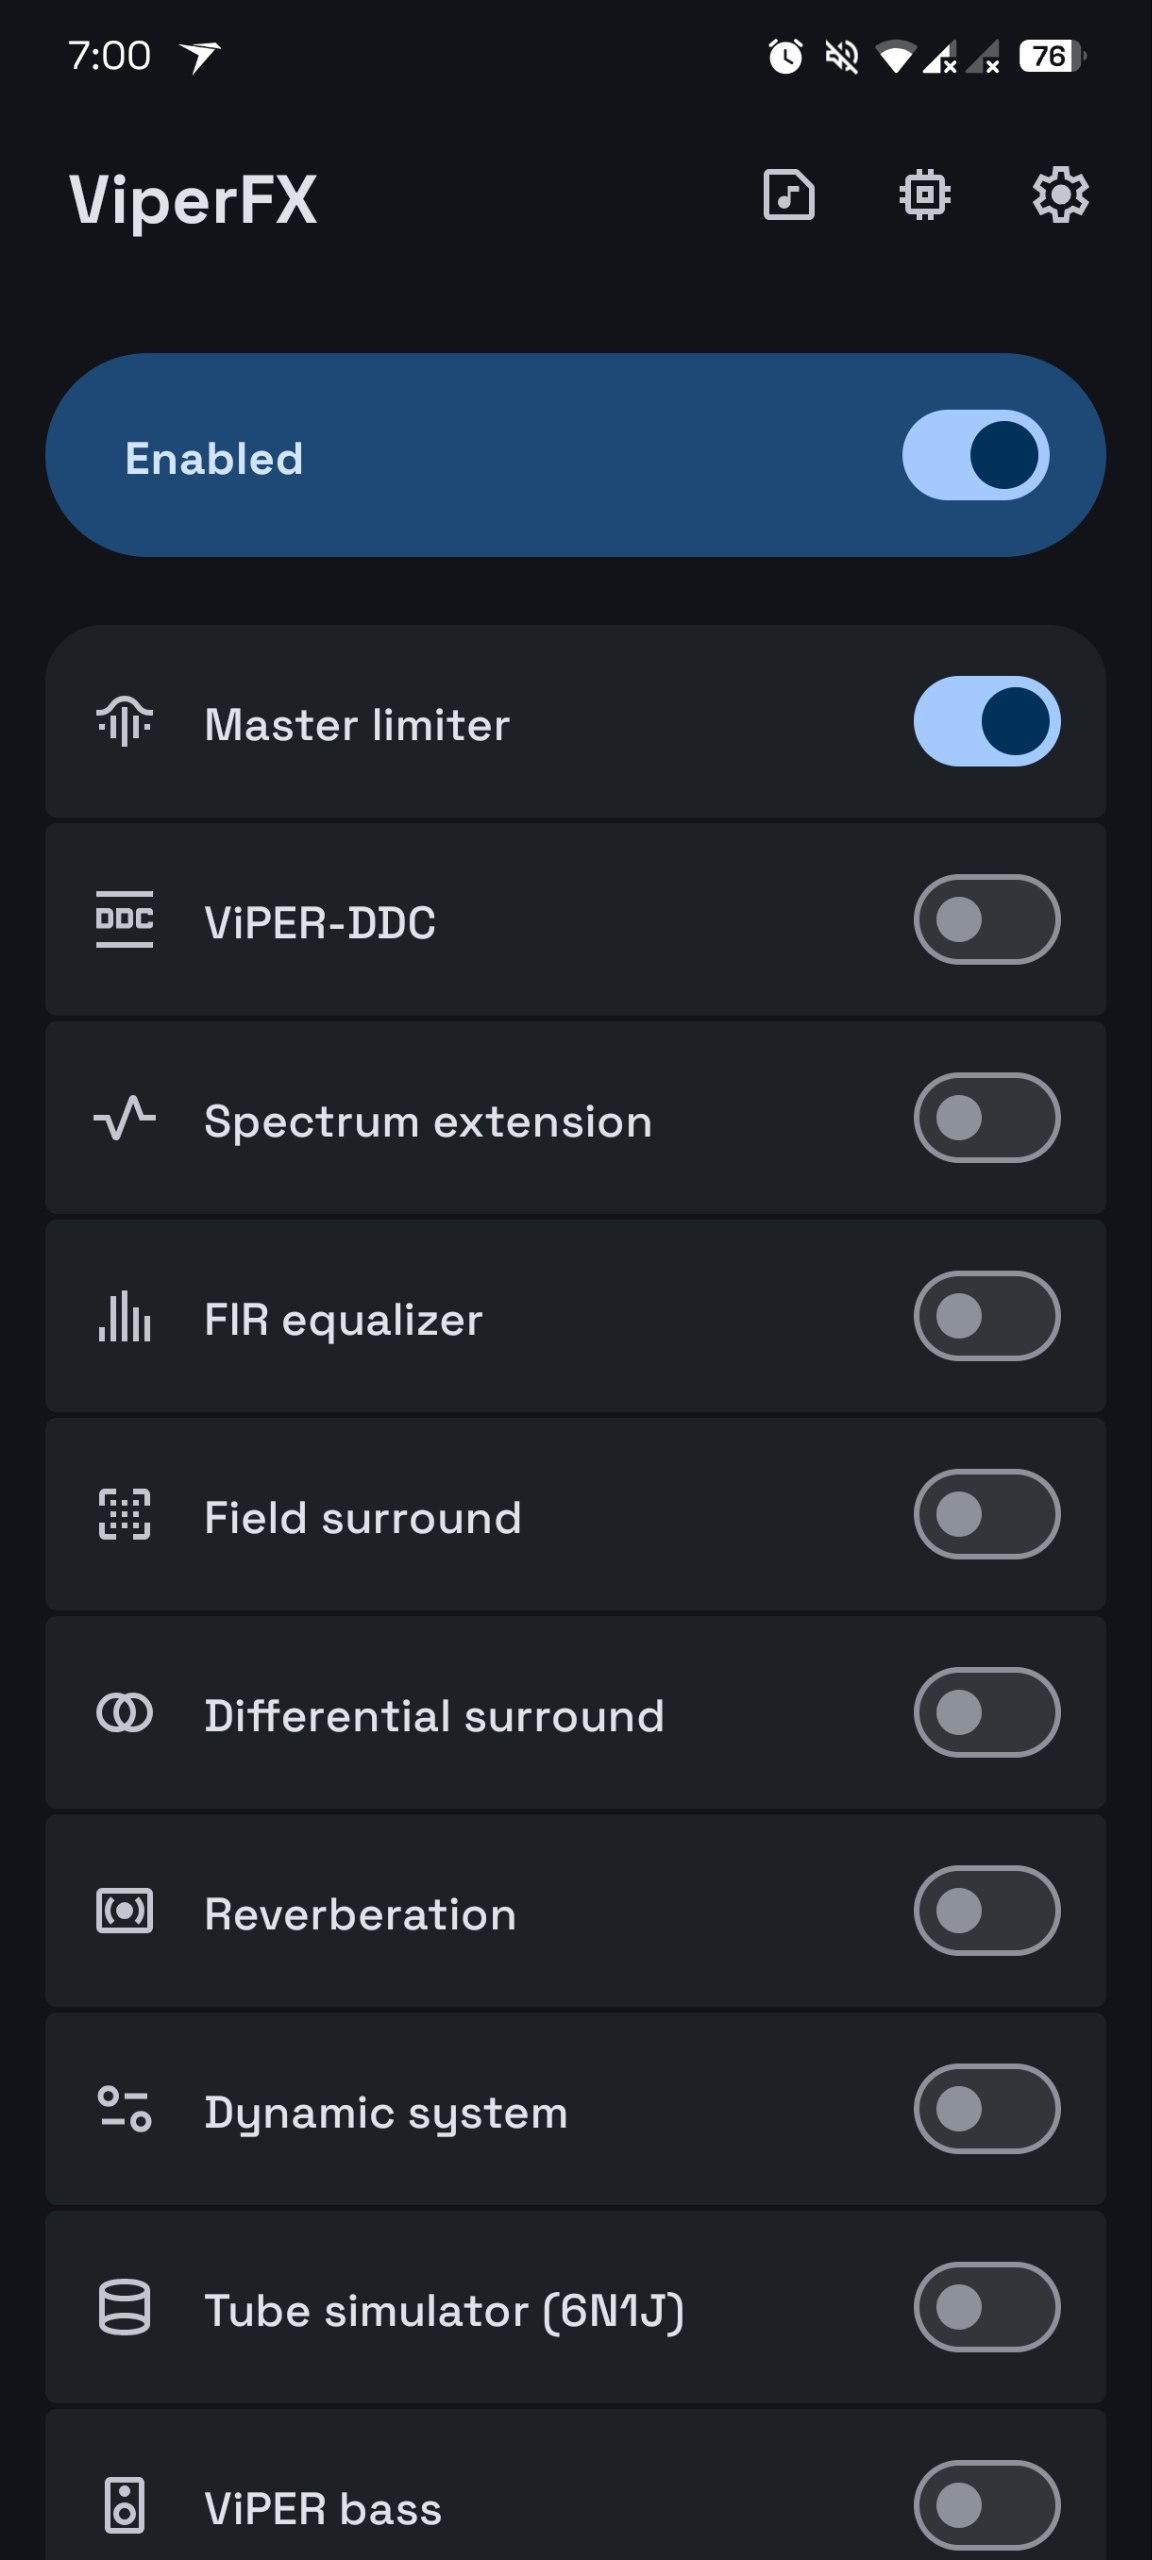Tap the Master limiter waveform icon
The image size is (1152, 2560).
click(125, 722)
